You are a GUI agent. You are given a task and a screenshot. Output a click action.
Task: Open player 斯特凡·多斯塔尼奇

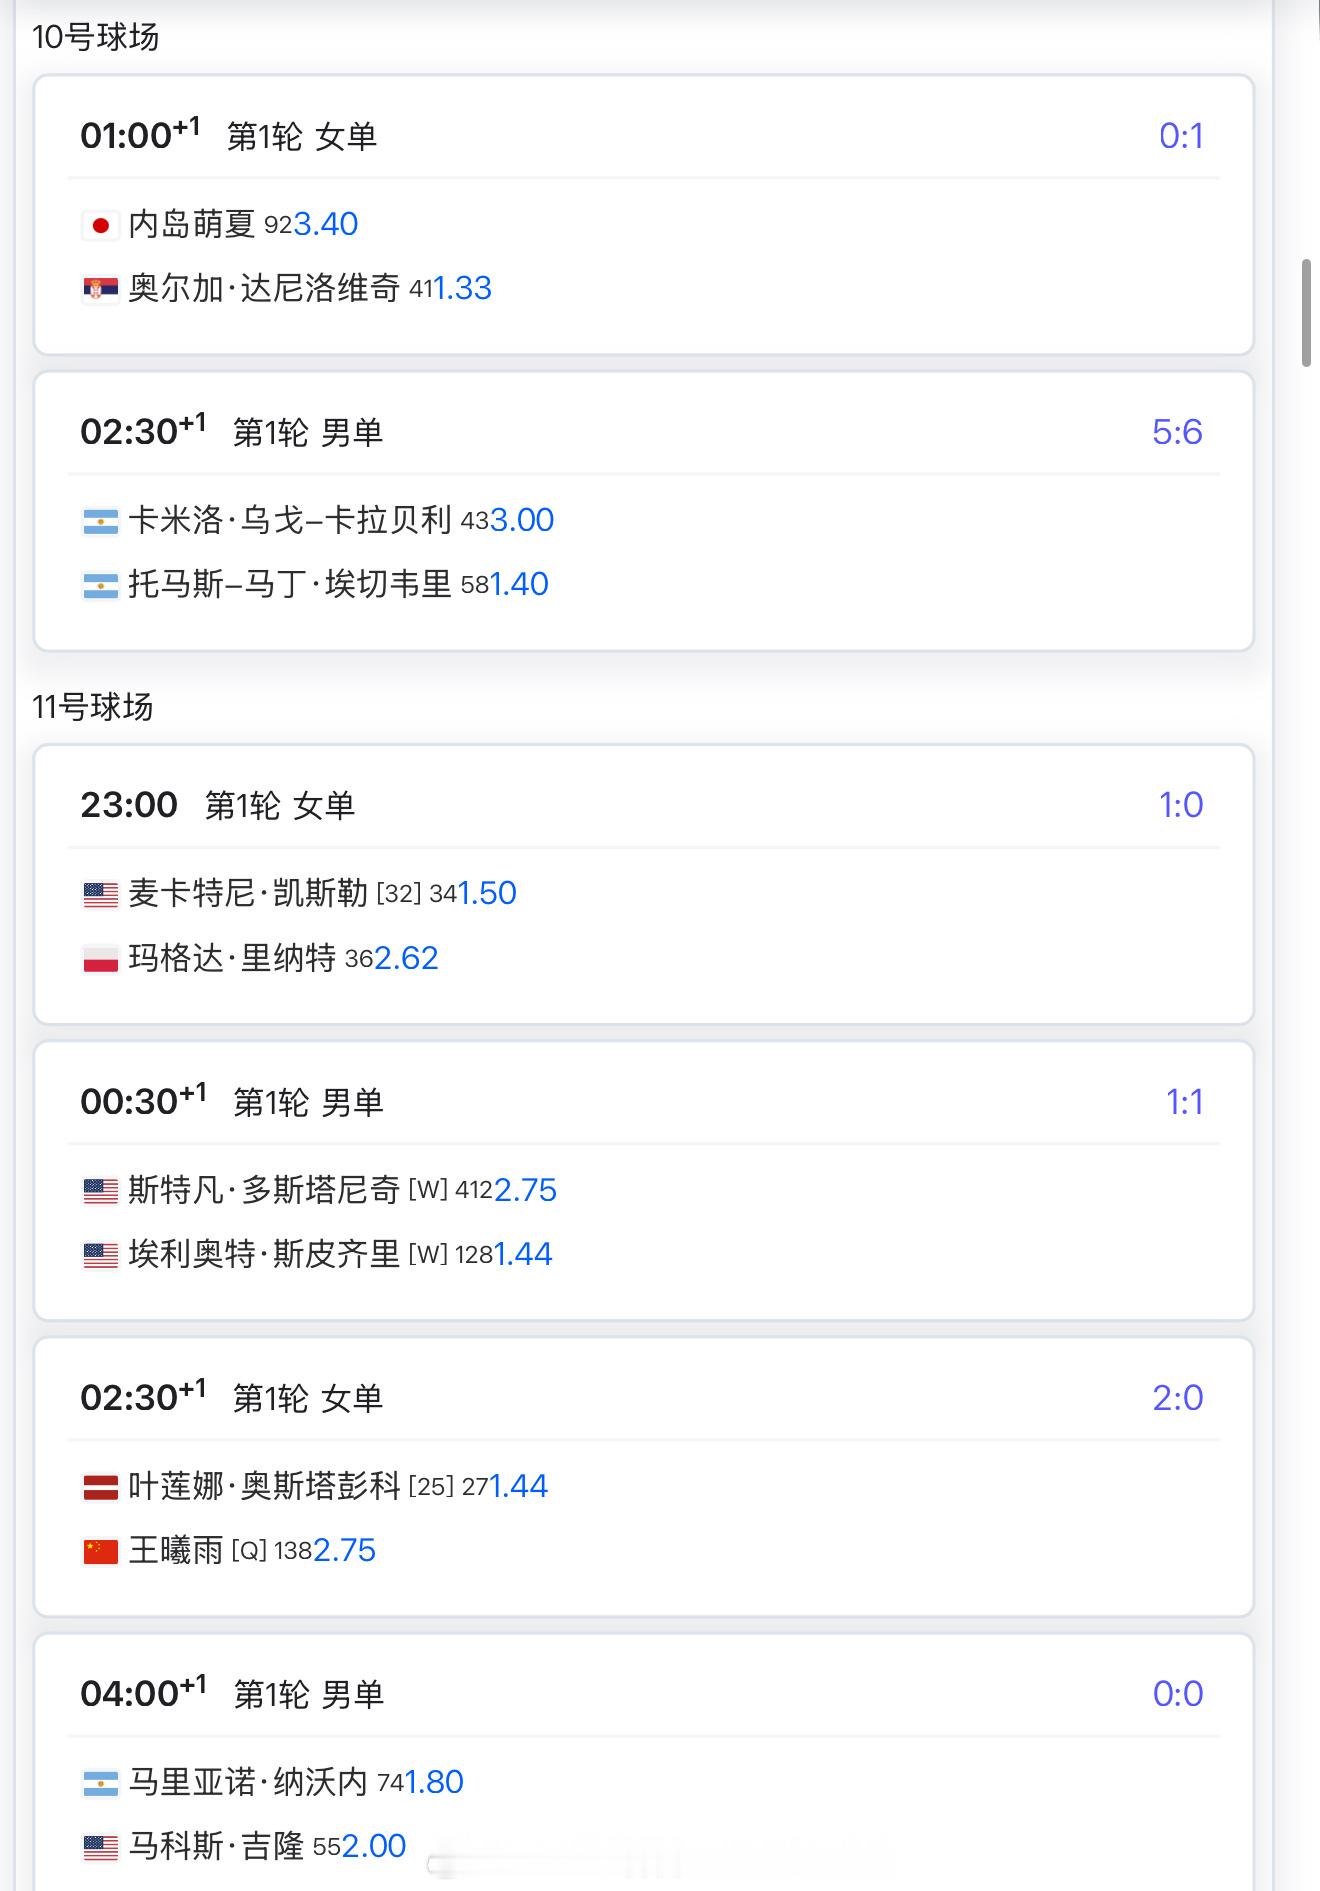tap(264, 1190)
